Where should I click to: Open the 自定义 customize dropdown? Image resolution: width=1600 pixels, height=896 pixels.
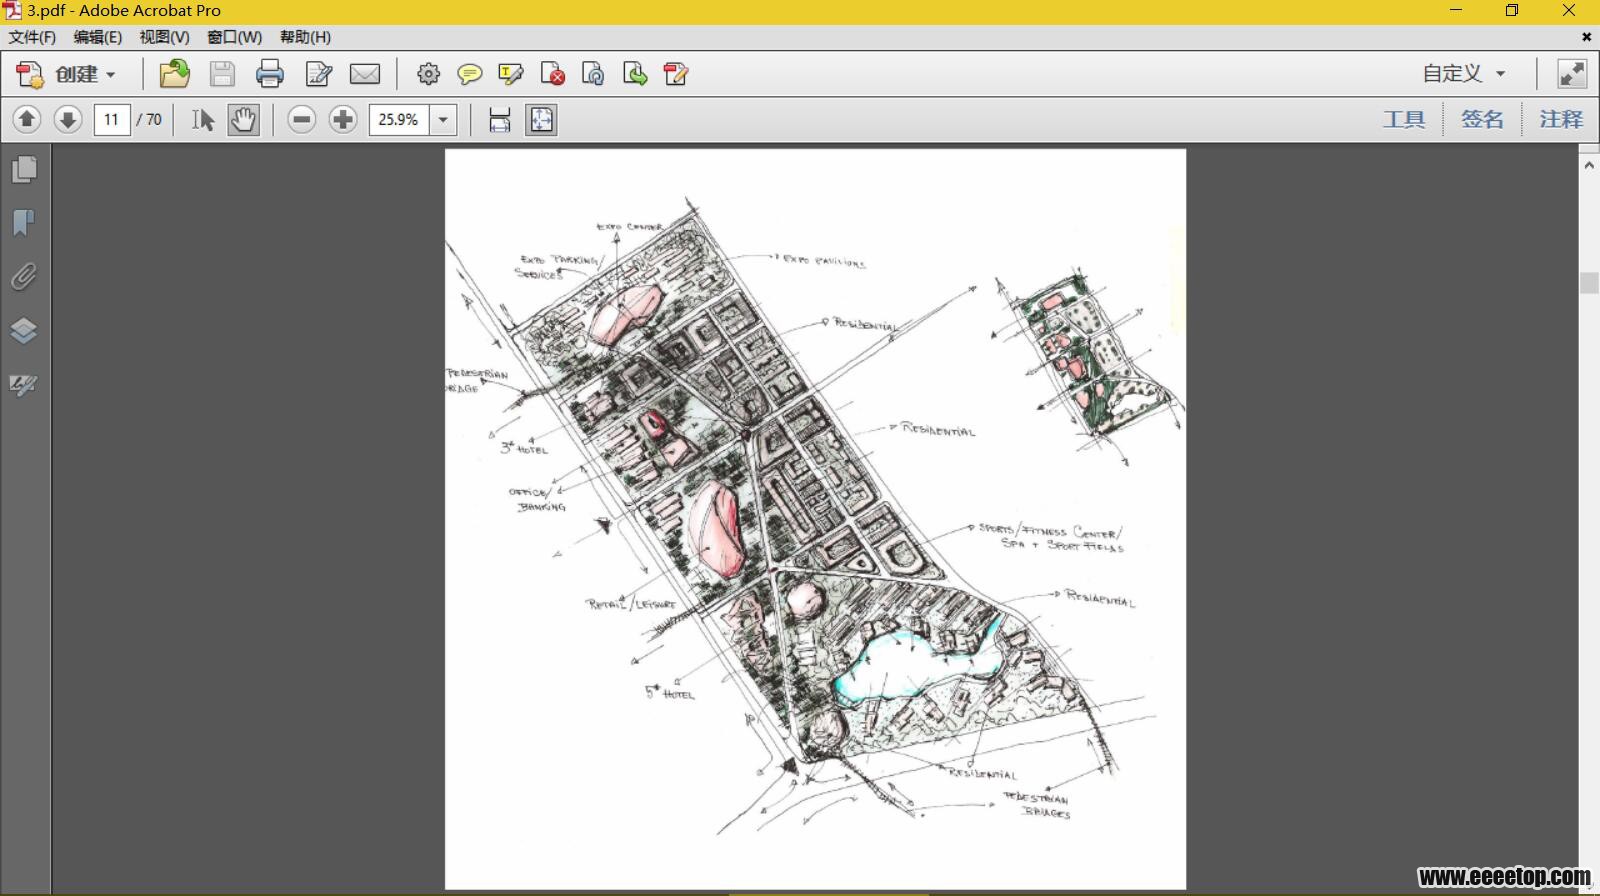[x=1464, y=74]
